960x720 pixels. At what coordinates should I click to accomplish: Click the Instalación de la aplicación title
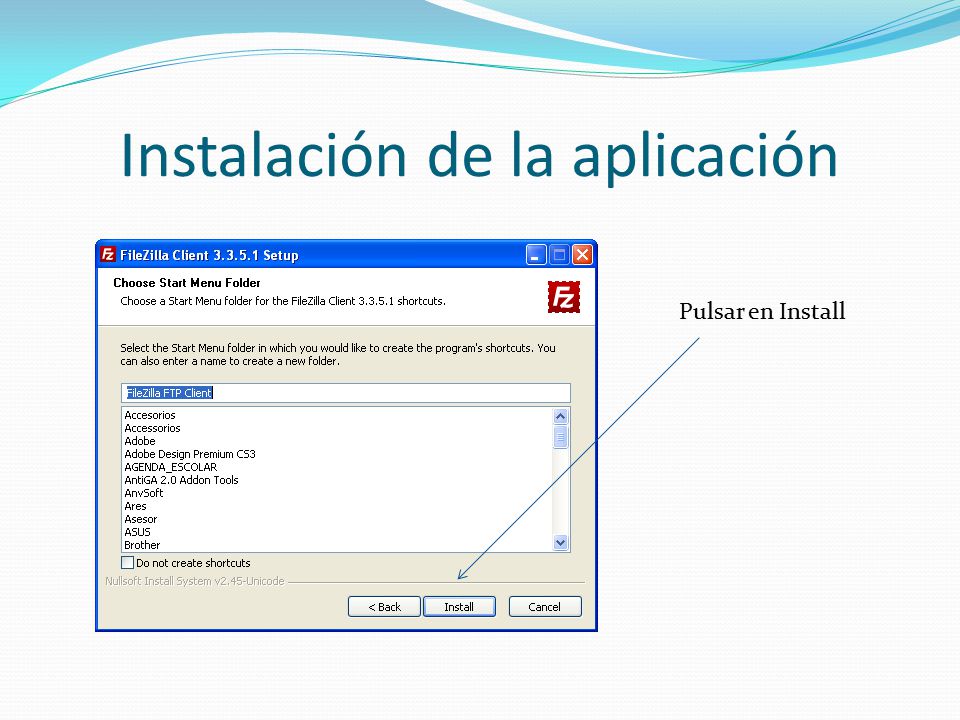click(x=479, y=156)
